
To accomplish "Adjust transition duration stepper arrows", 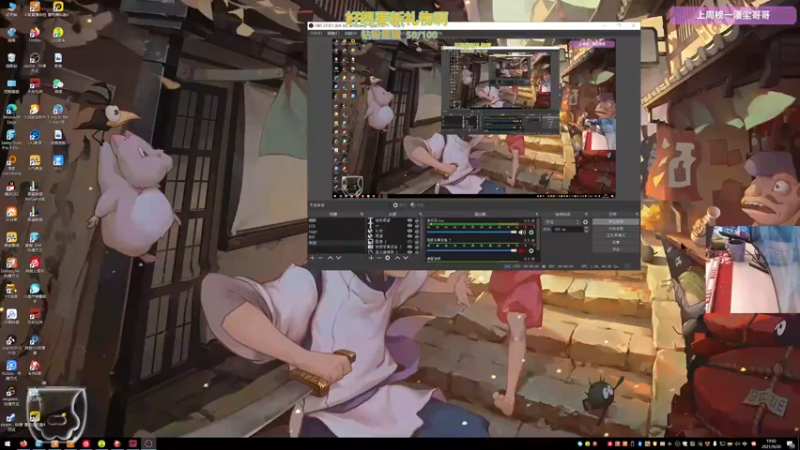I will pyautogui.click(x=586, y=230).
